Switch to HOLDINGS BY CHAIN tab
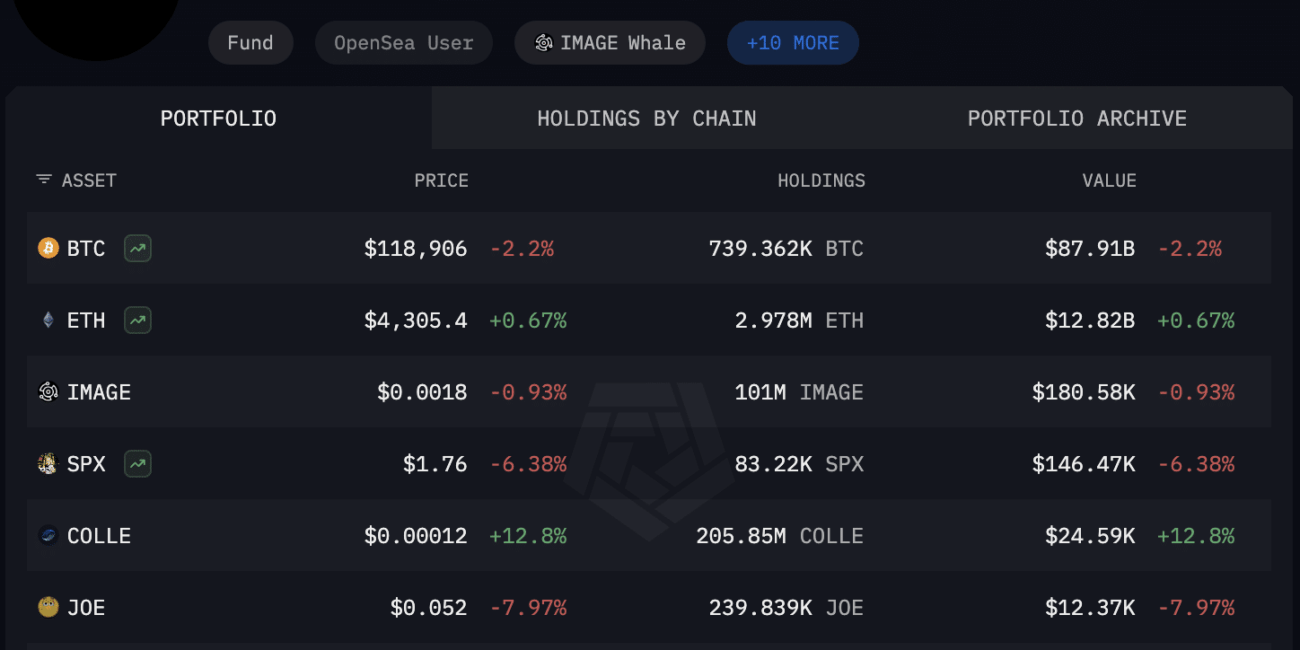1300x650 pixels. (x=647, y=118)
